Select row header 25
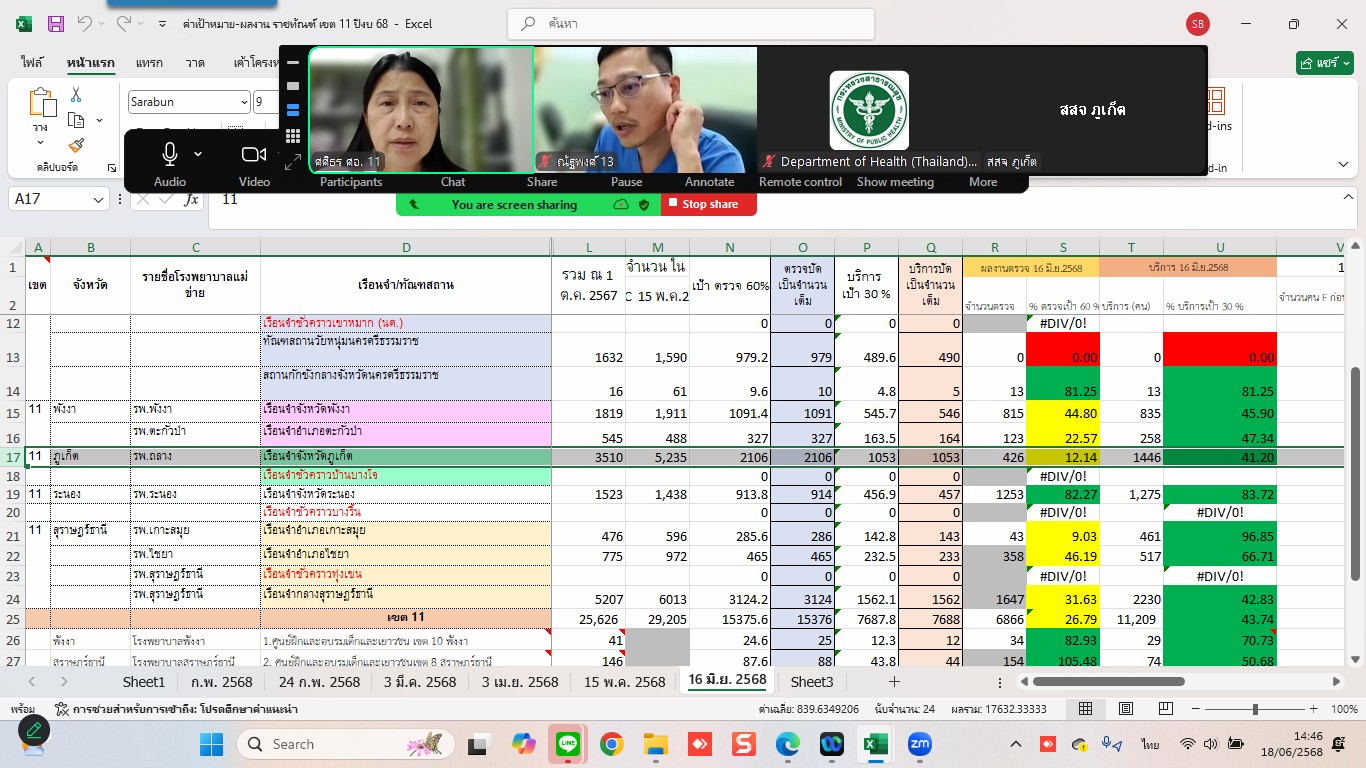The image size is (1366, 768). (12, 618)
